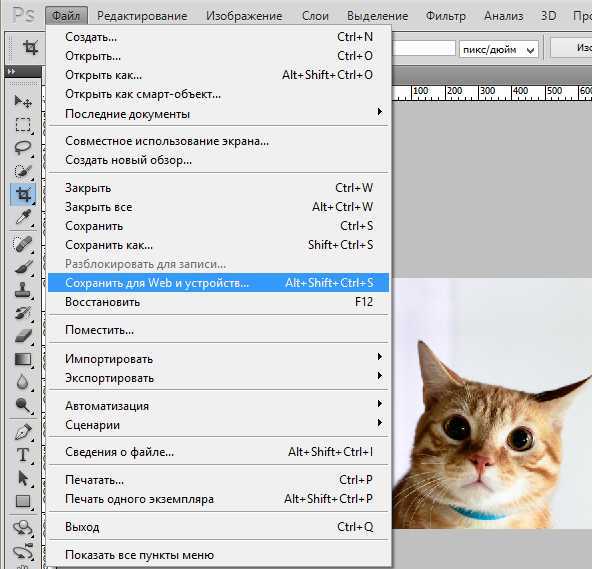Choose Сохранить для Web и устройств...
Image resolution: width=592 pixels, height=569 pixels.
point(218,283)
